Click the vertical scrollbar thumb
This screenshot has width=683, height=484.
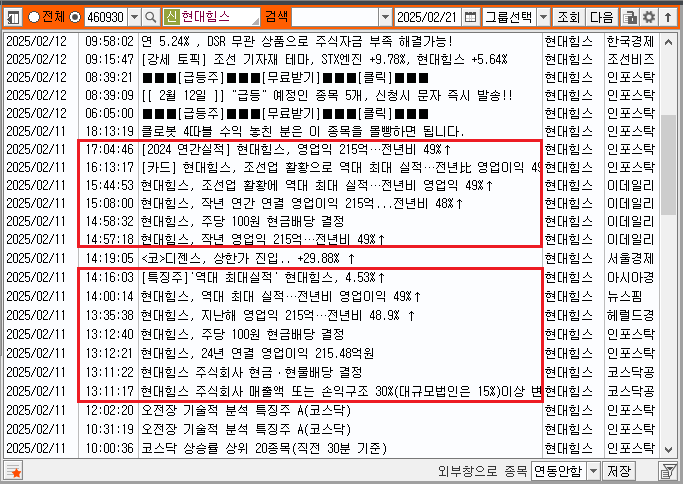pyautogui.click(x=668, y=165)
